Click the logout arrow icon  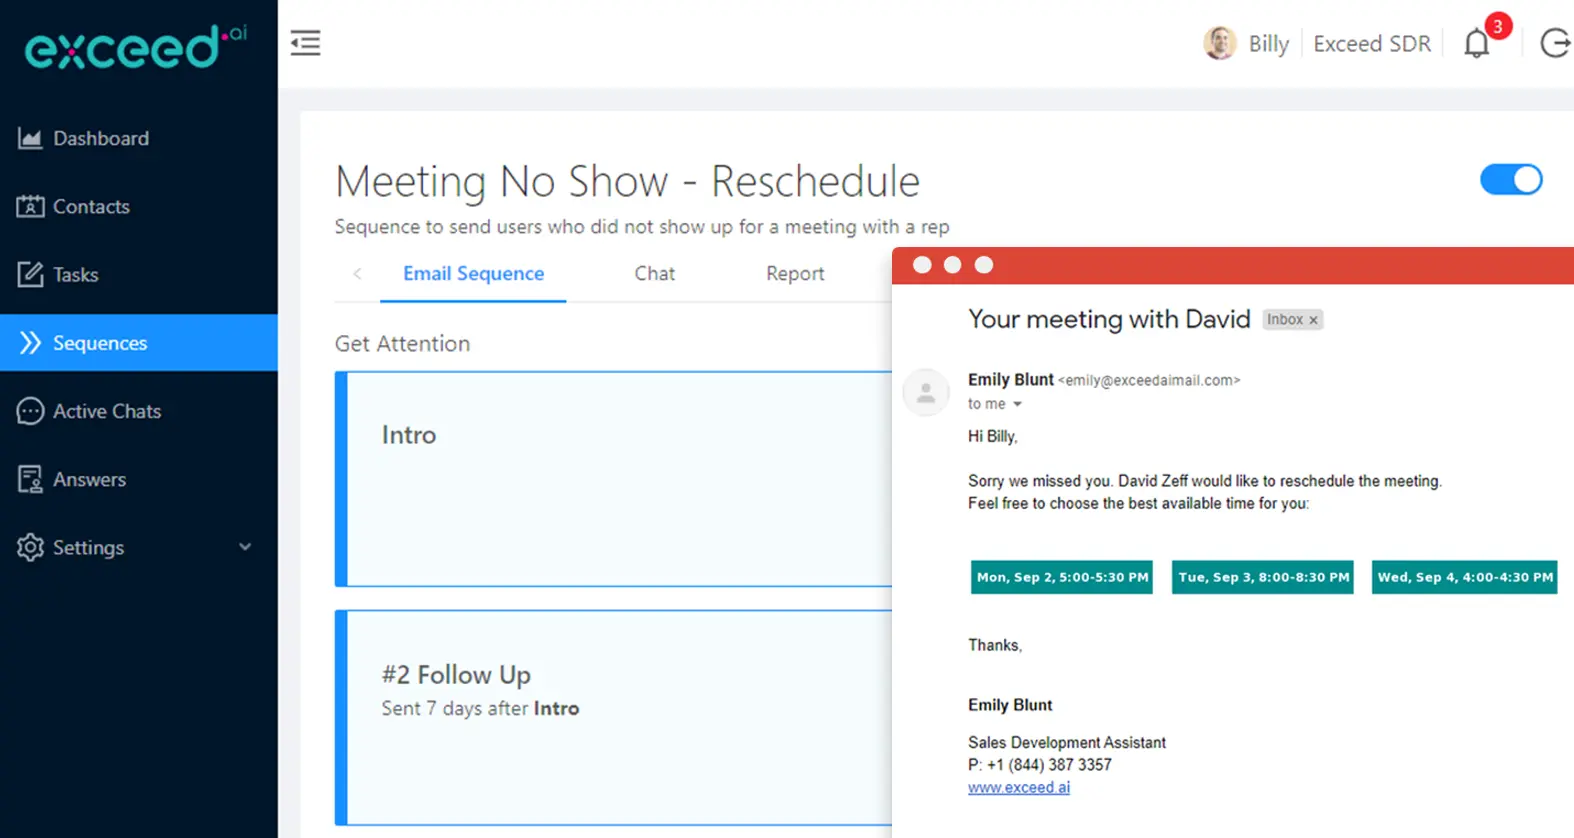click(1555, 43)
